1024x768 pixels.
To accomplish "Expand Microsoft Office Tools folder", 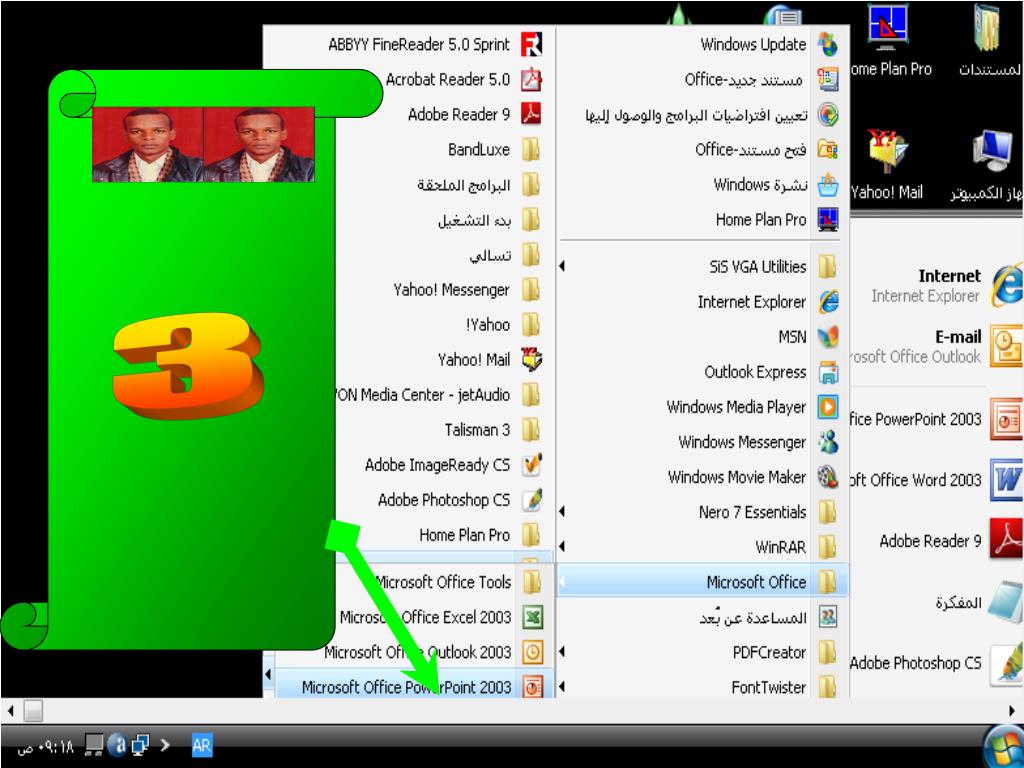I will tap(458, 582).
